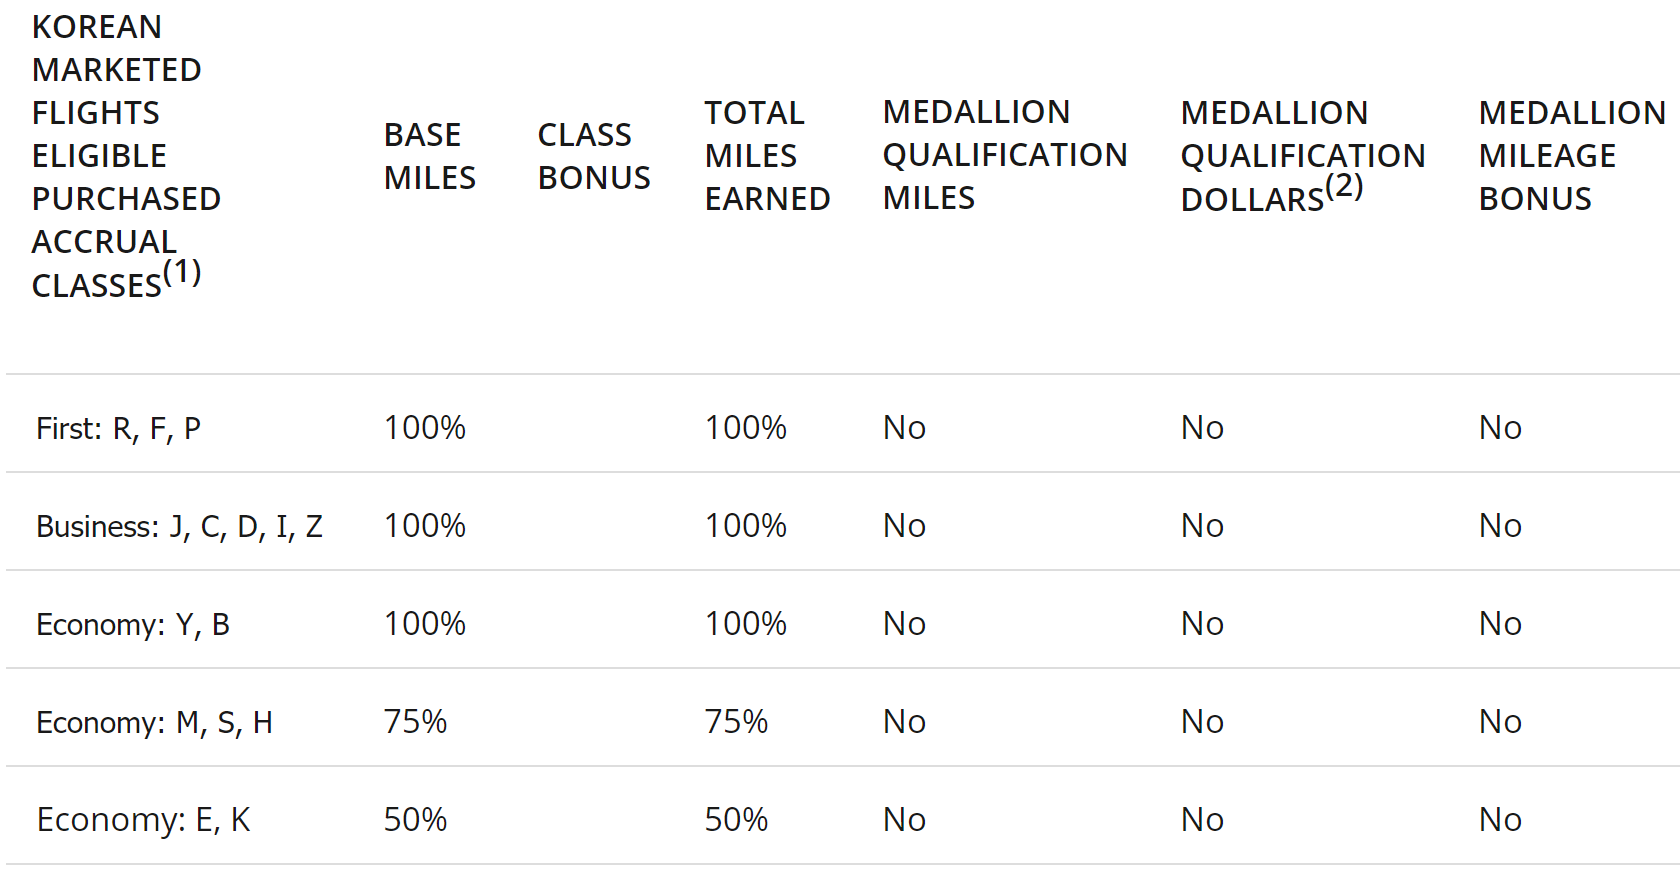Select the Total Miles Earned header

(767, 156)
